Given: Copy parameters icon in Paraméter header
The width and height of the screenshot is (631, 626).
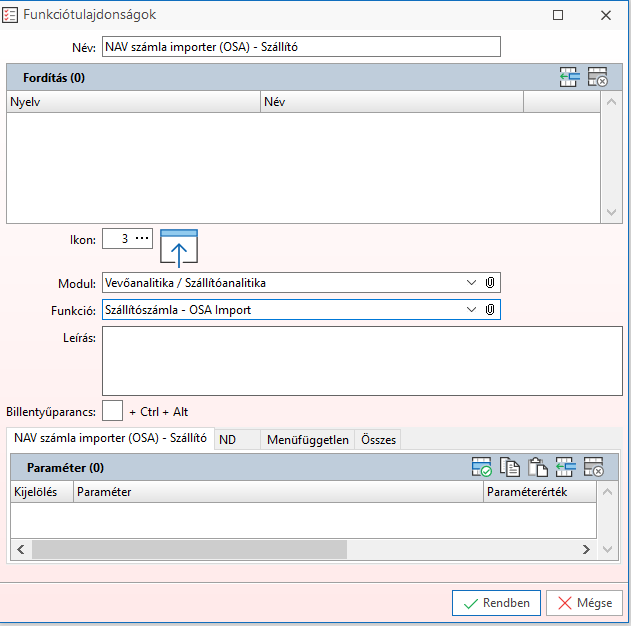Looking at the screenshot, I should (509, 467).
